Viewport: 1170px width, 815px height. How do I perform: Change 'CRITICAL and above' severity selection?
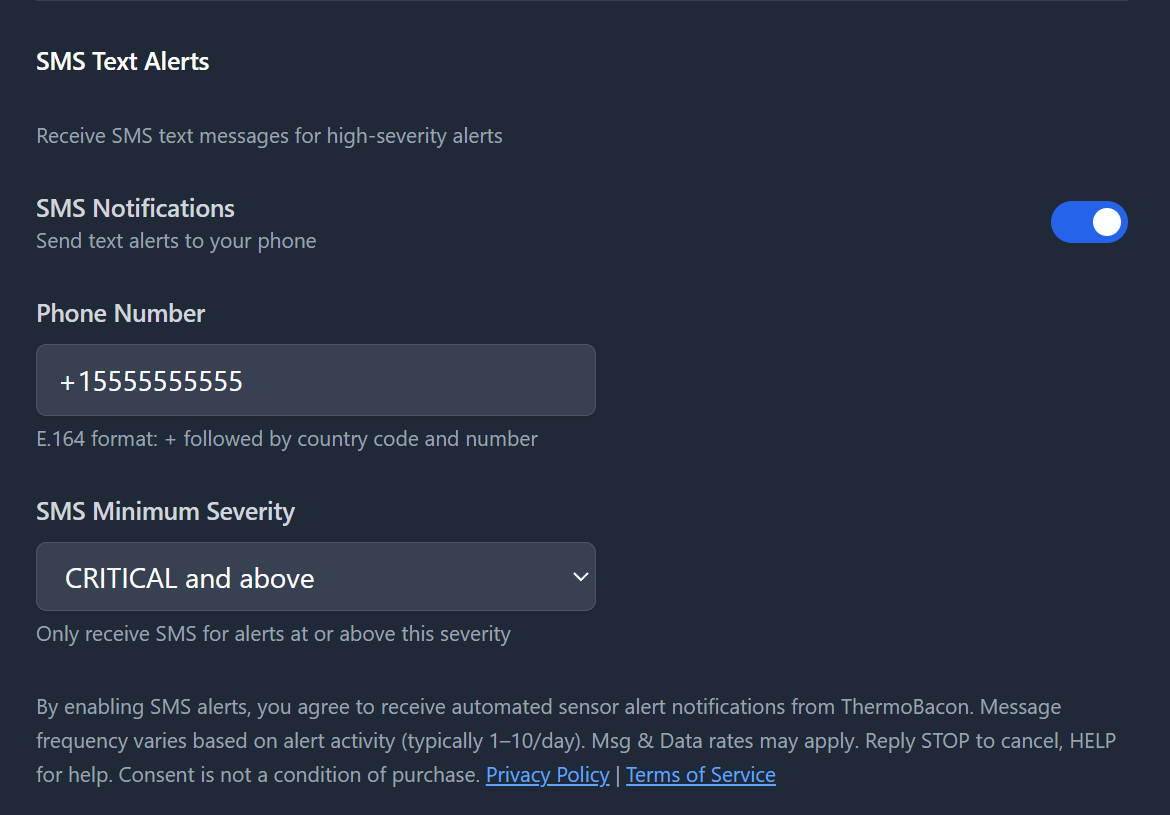316,577
